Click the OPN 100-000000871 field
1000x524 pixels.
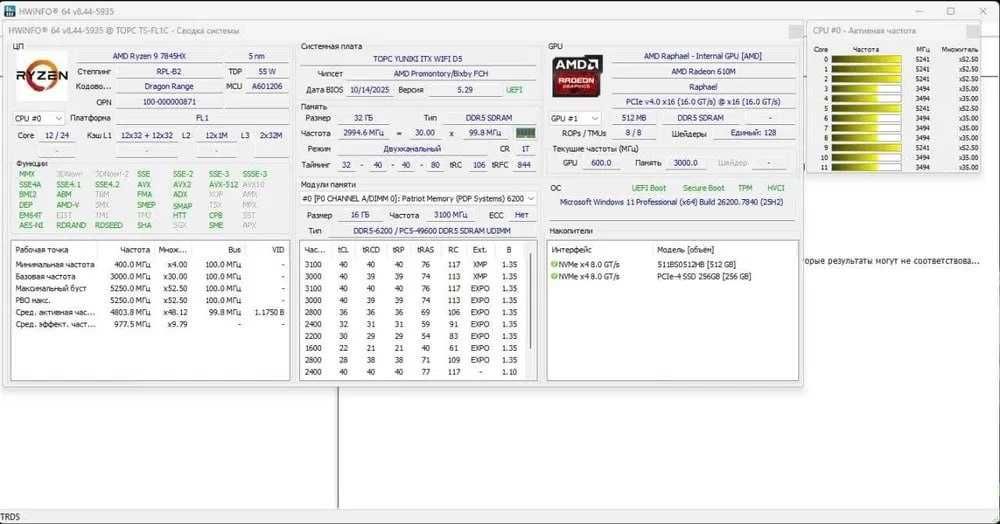click(x=168, y=102)
